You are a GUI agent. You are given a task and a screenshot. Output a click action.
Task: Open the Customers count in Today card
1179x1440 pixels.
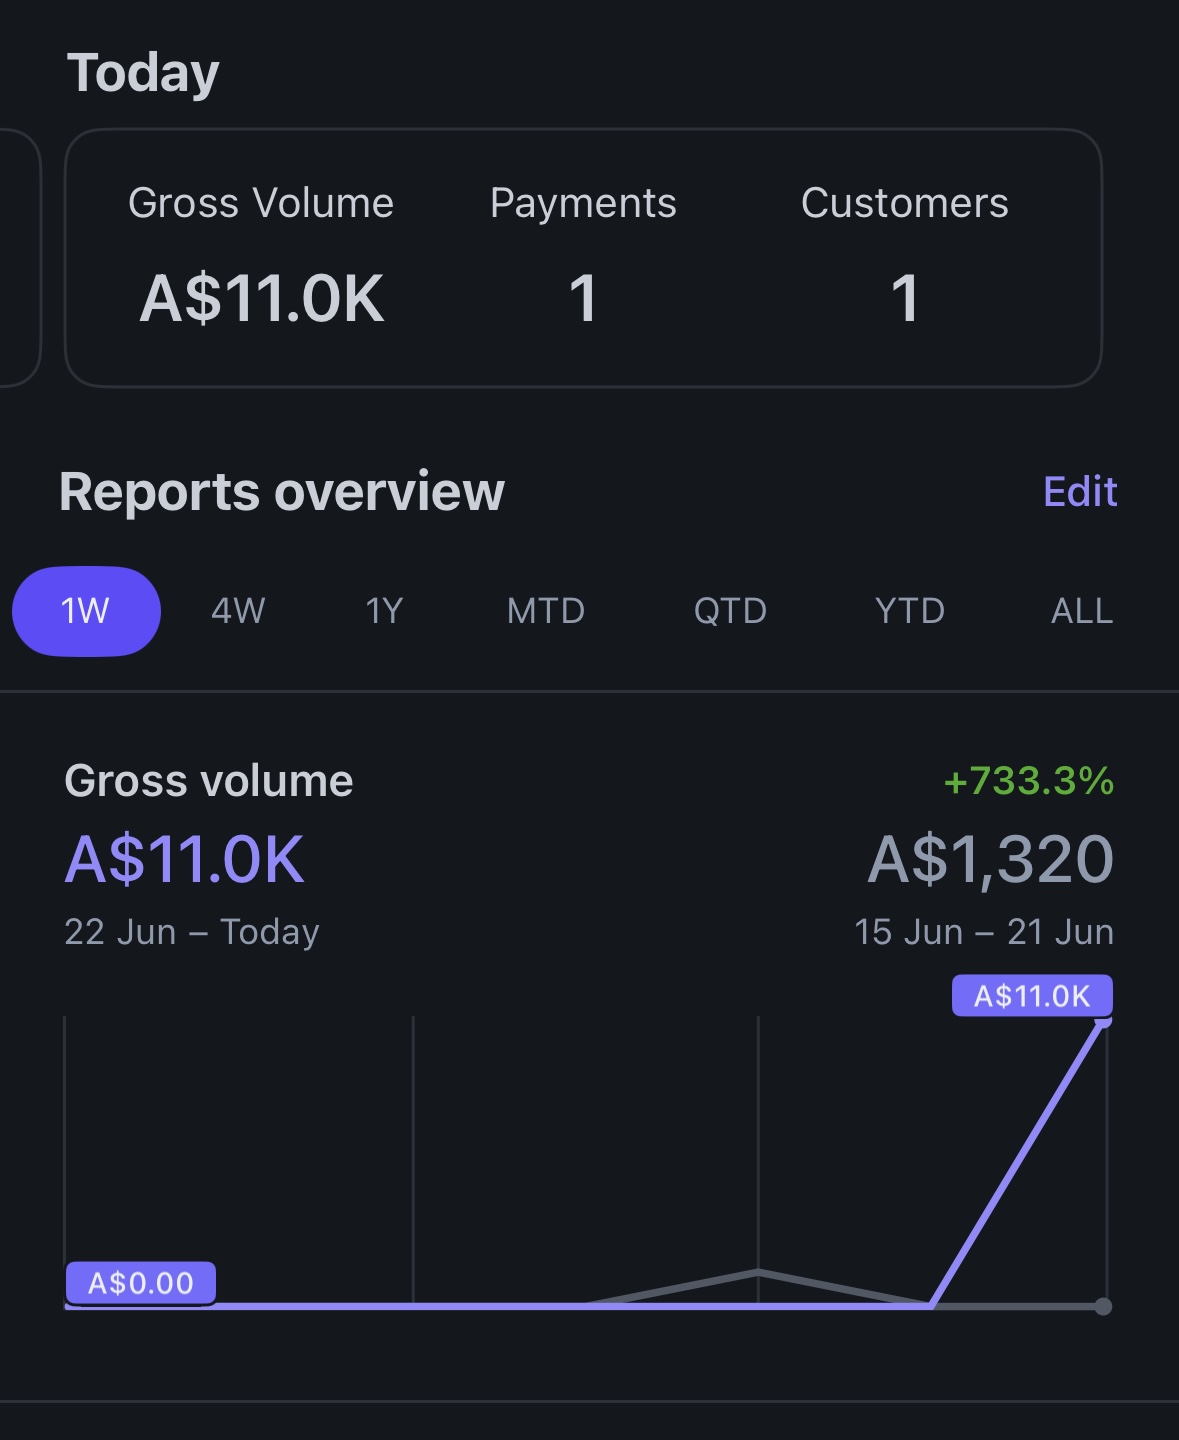[x=904, y=298]
